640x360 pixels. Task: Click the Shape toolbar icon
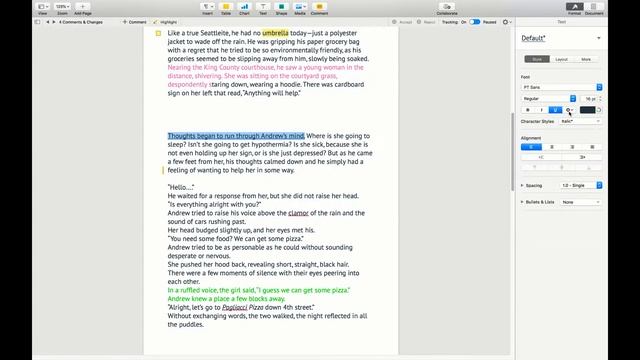pos(281,7)
